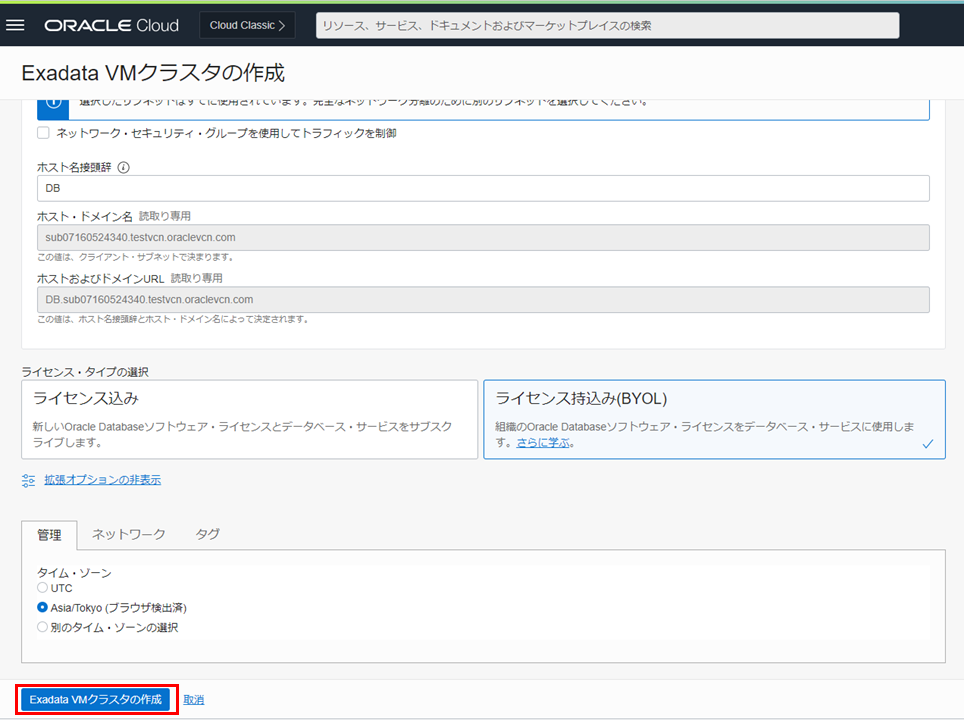Viewport: 964px width, 720px height.
Task: Select the Asia/Tokyo time zone option
Action: (x=43, y=607)
